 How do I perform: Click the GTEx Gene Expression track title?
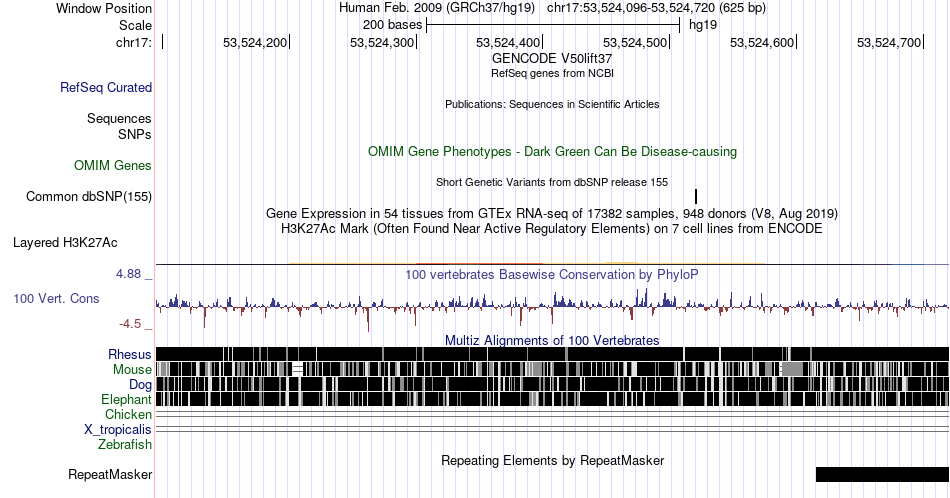pos(552,213)
